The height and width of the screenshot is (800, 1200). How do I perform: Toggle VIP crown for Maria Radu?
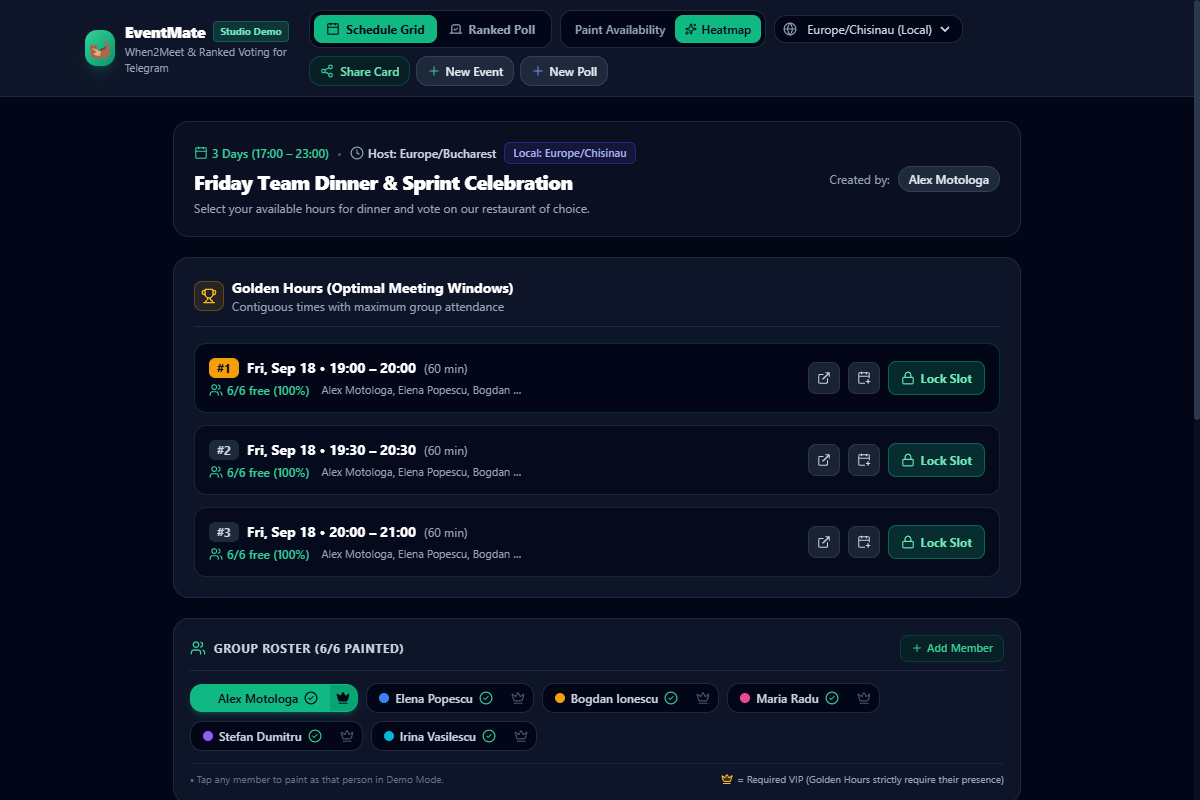point(864,698)
